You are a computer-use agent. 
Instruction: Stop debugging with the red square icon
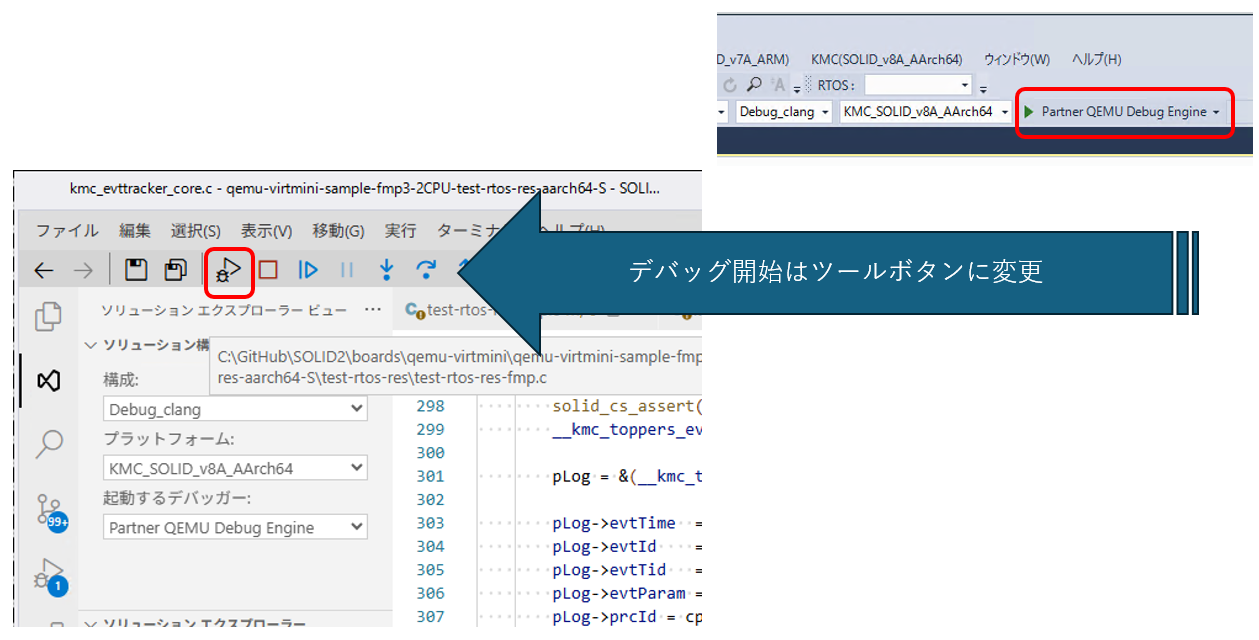(x=269, y=269)
